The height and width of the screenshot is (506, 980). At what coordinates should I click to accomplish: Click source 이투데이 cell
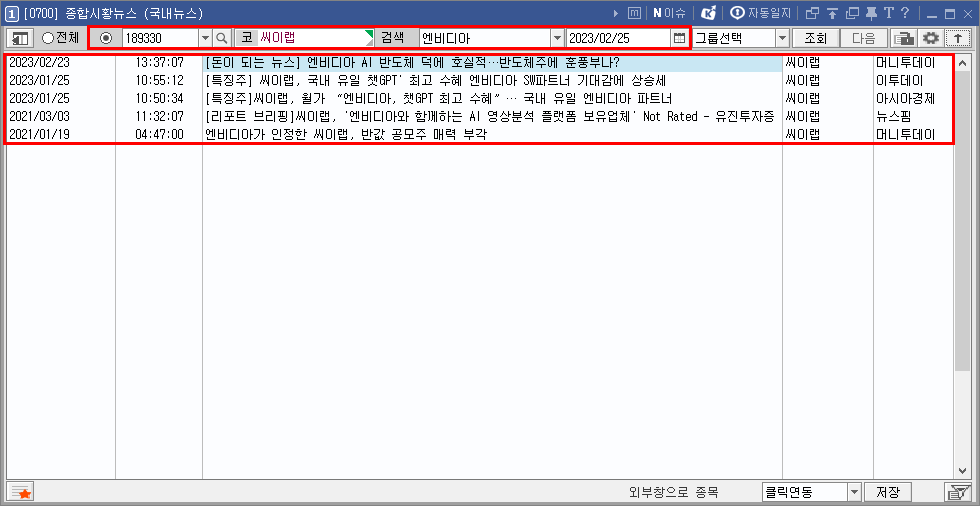(900, 81)
